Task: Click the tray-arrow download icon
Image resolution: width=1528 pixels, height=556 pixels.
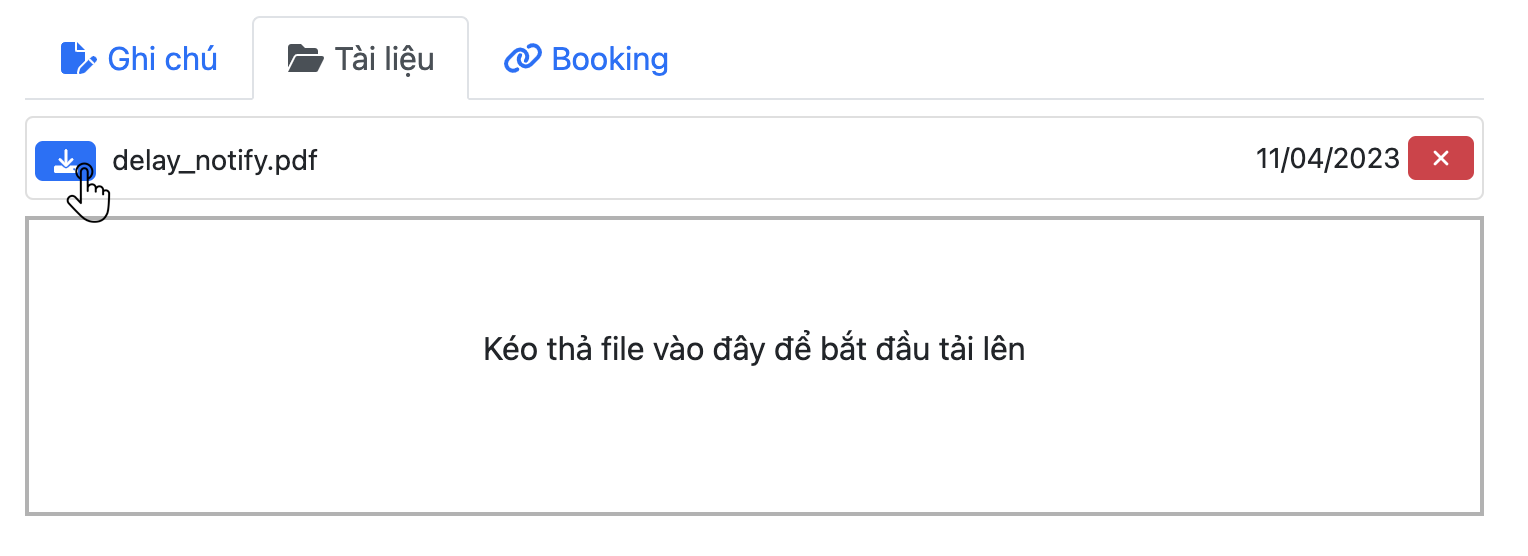Action: pos(65,160)
